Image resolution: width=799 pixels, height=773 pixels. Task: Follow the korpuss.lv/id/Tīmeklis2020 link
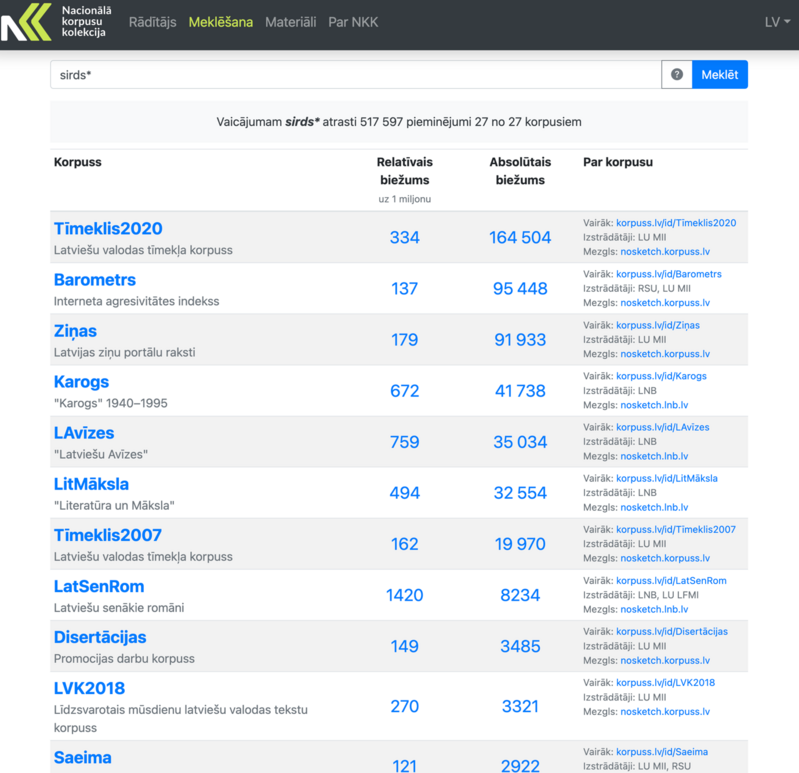tap(676, 223)
